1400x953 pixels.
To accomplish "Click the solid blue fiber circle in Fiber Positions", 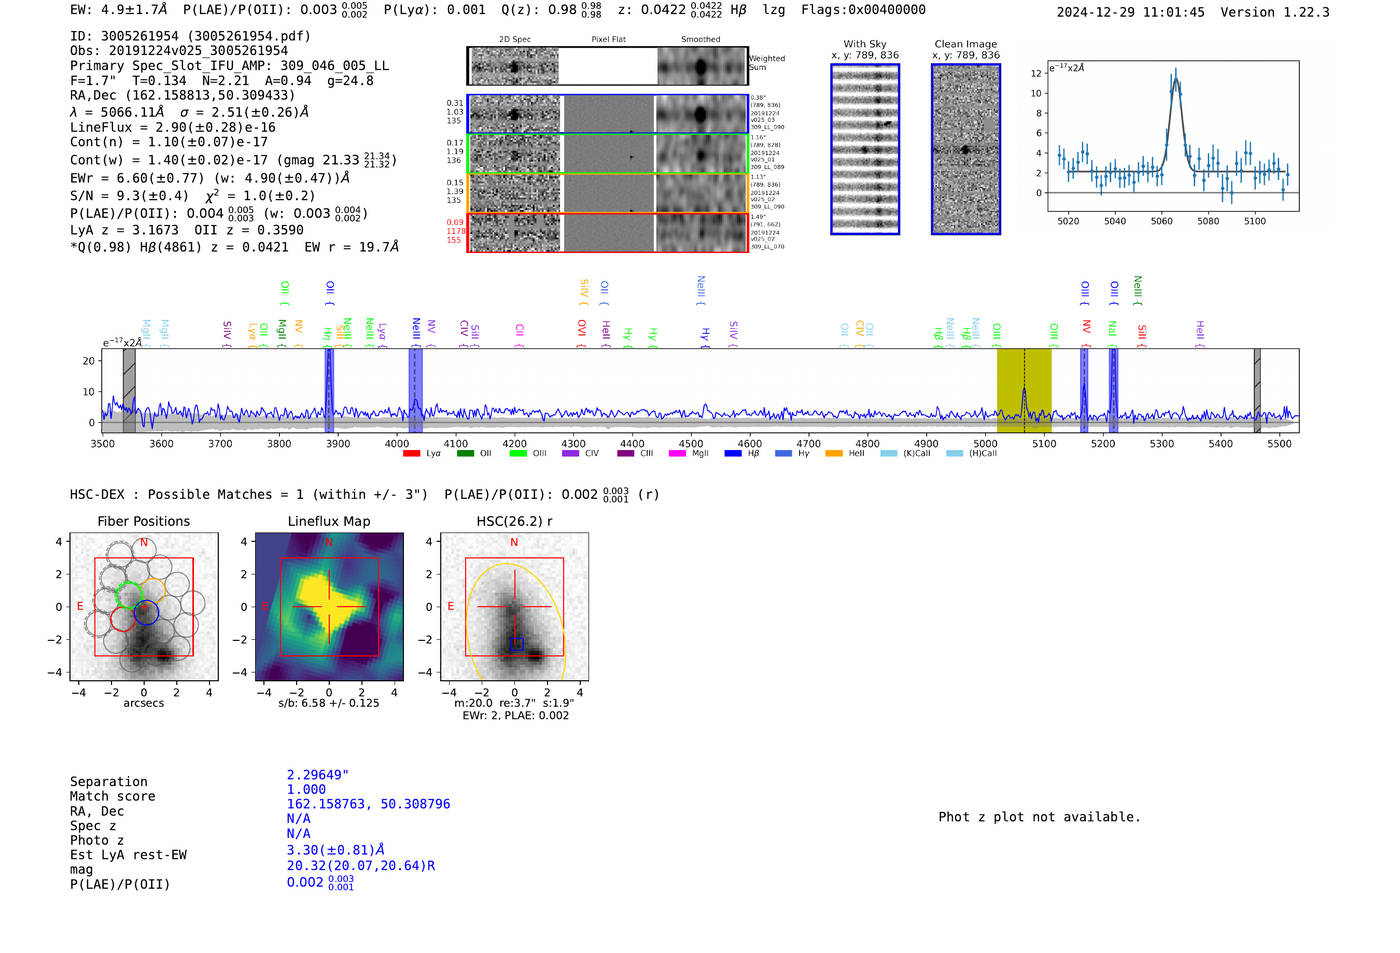I will tap(146, 613).
